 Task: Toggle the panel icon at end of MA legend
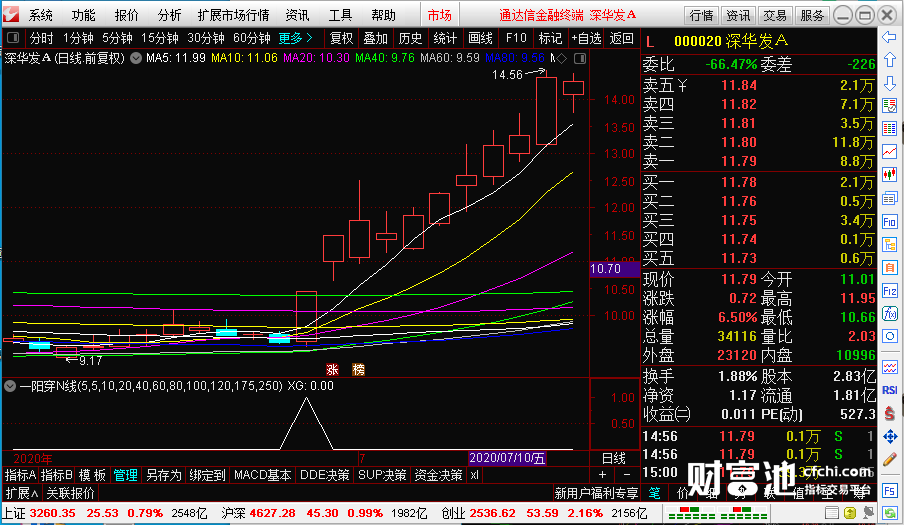(x=580, y=58)
